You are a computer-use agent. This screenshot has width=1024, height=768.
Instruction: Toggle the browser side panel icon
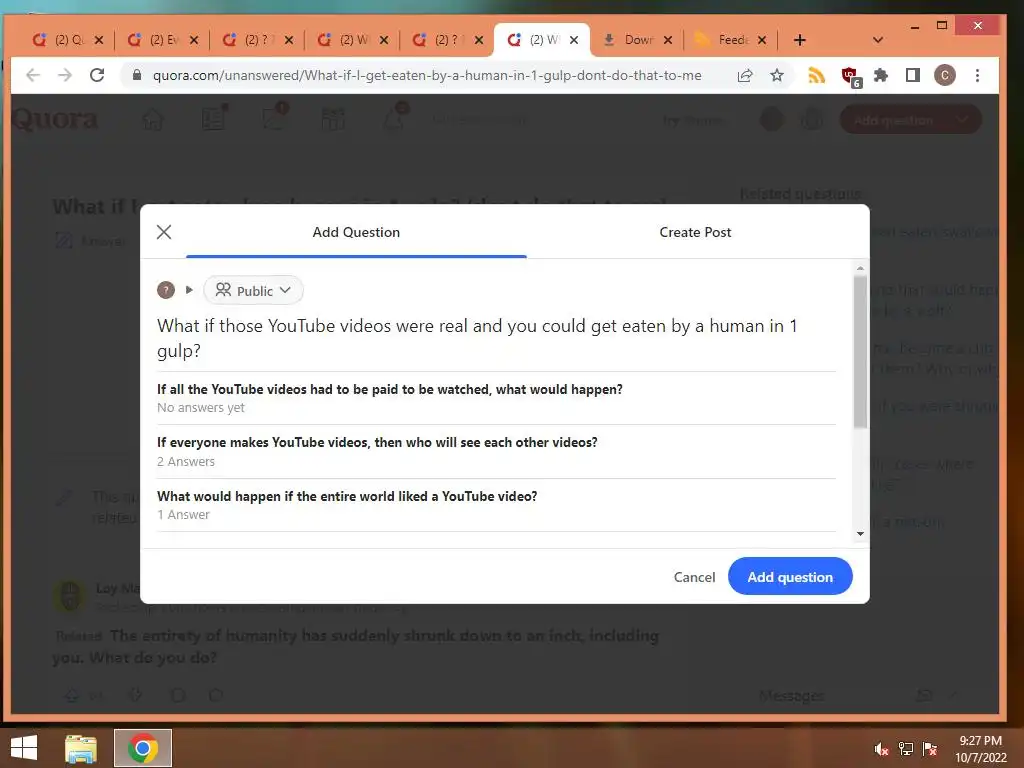pos(913,76)
